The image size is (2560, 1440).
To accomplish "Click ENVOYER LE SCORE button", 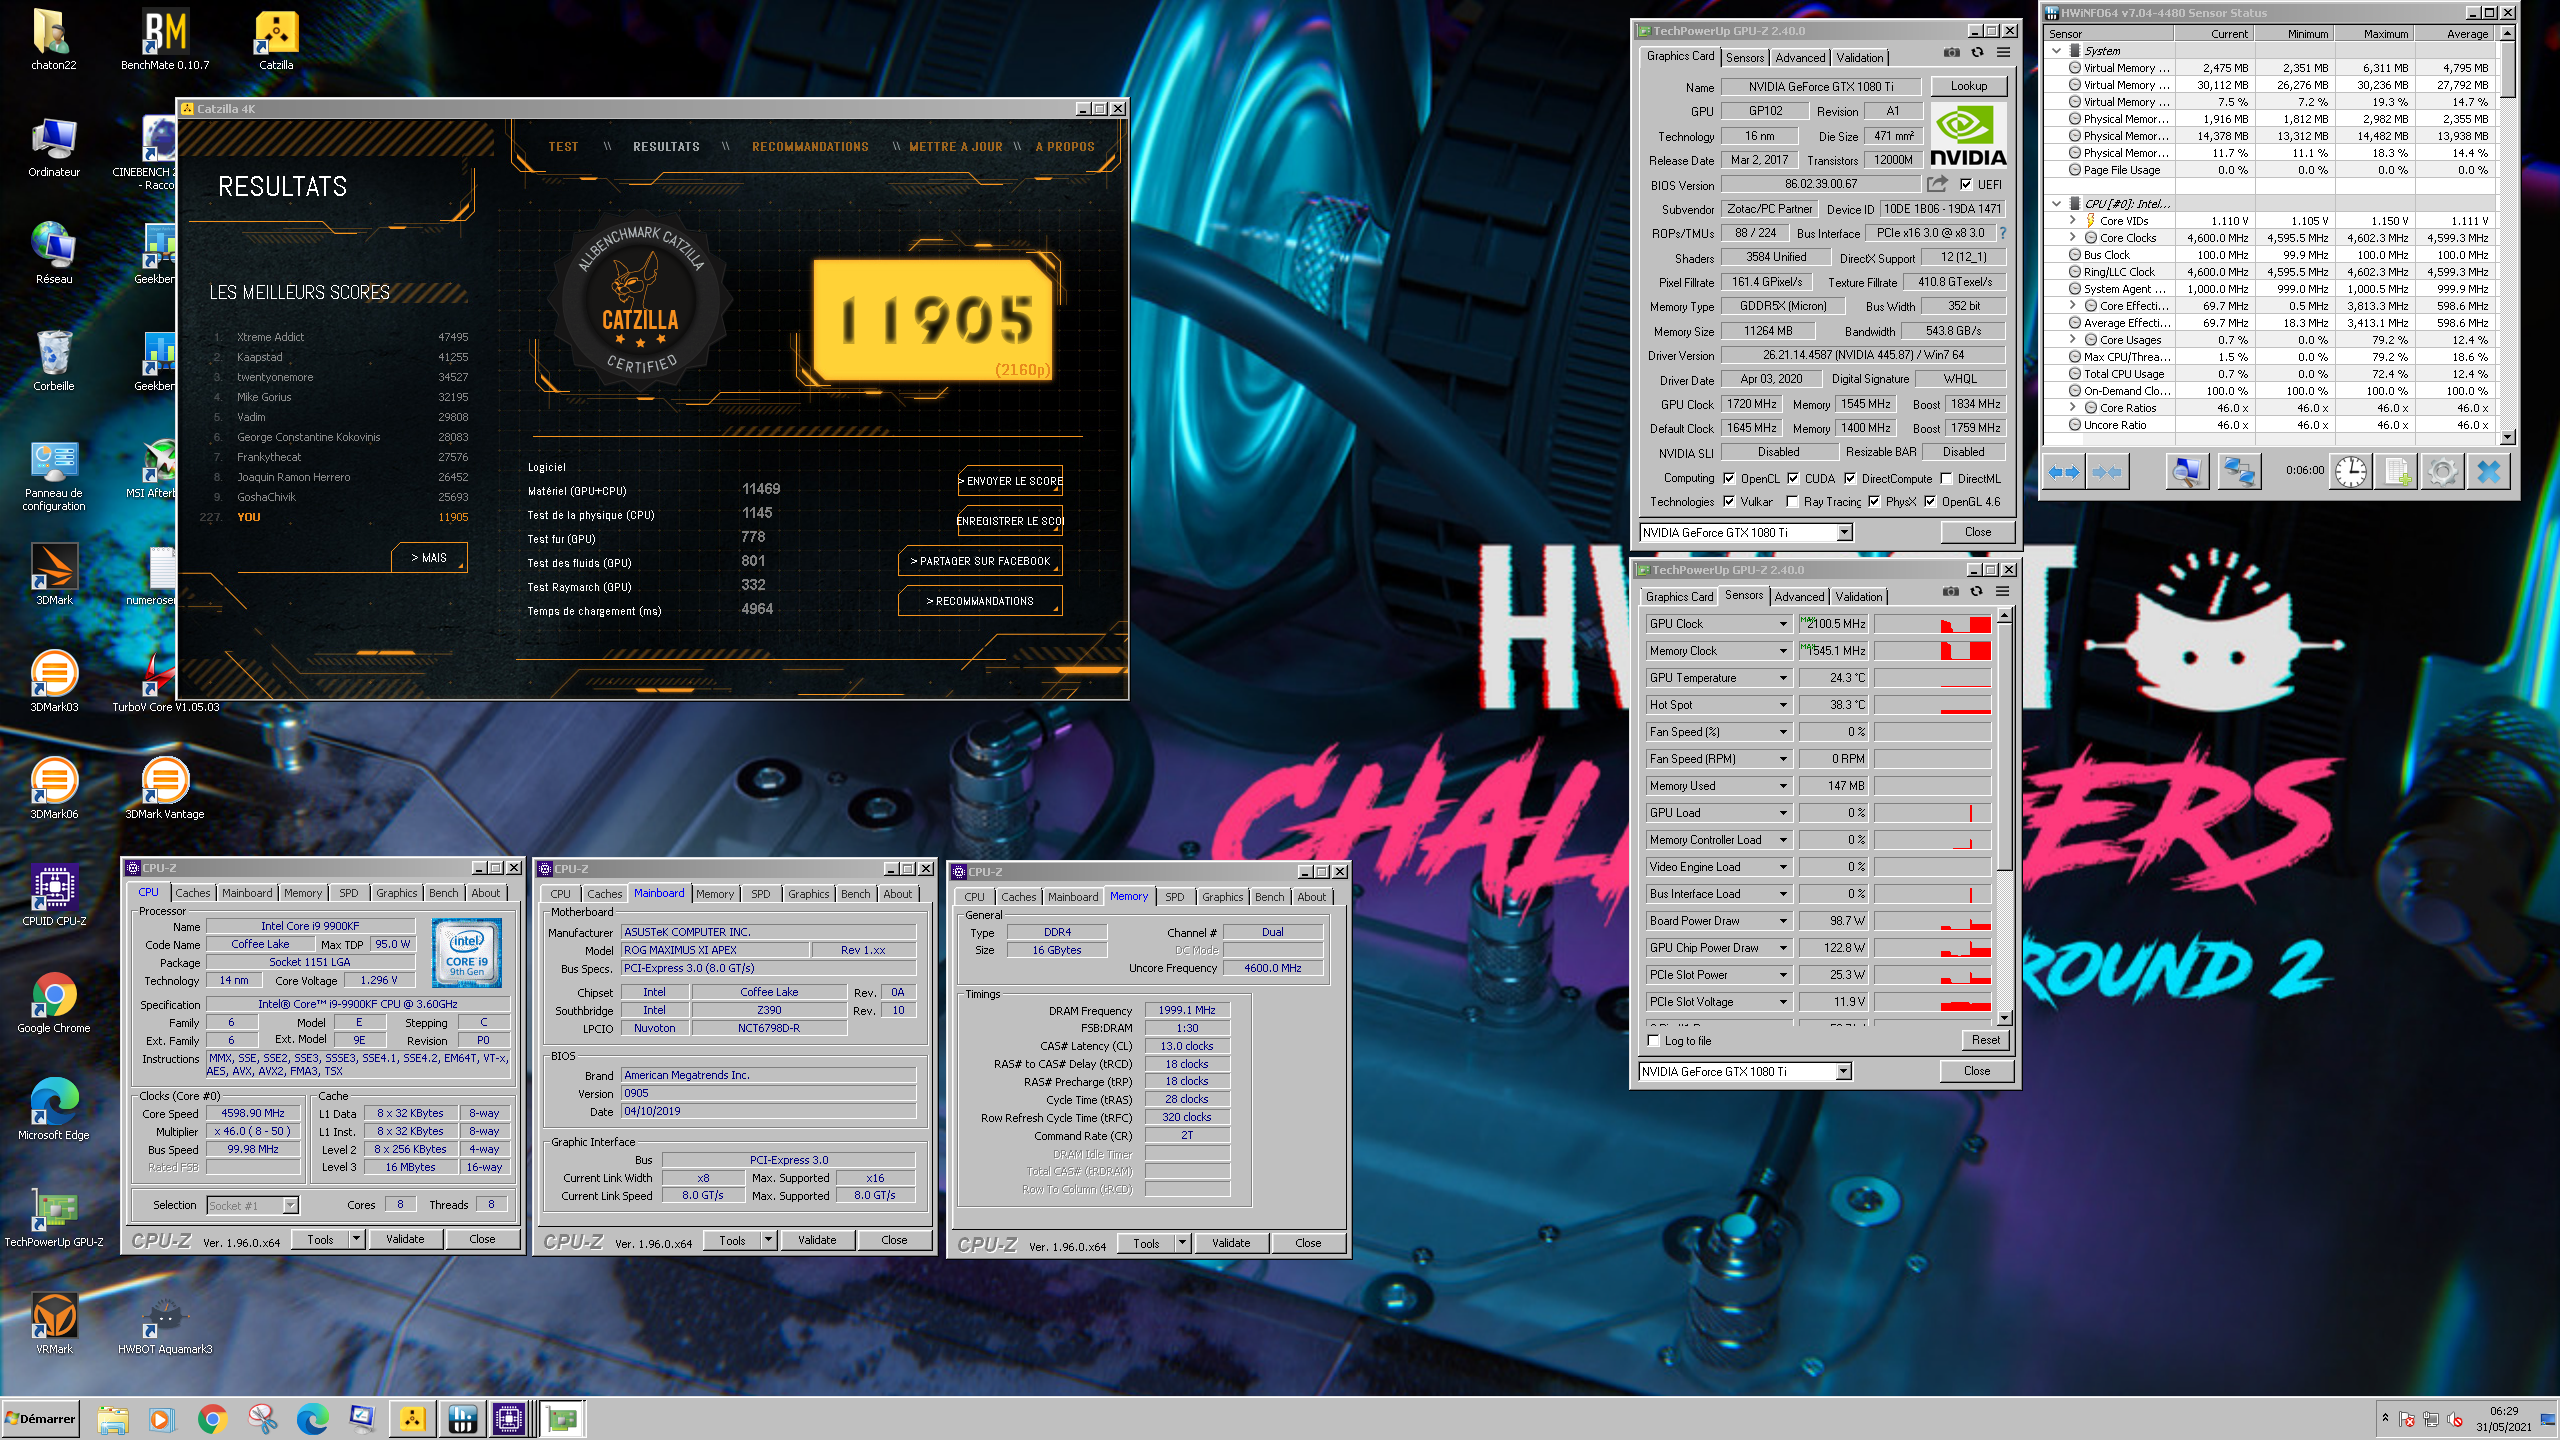I will tap(1011, 481).
